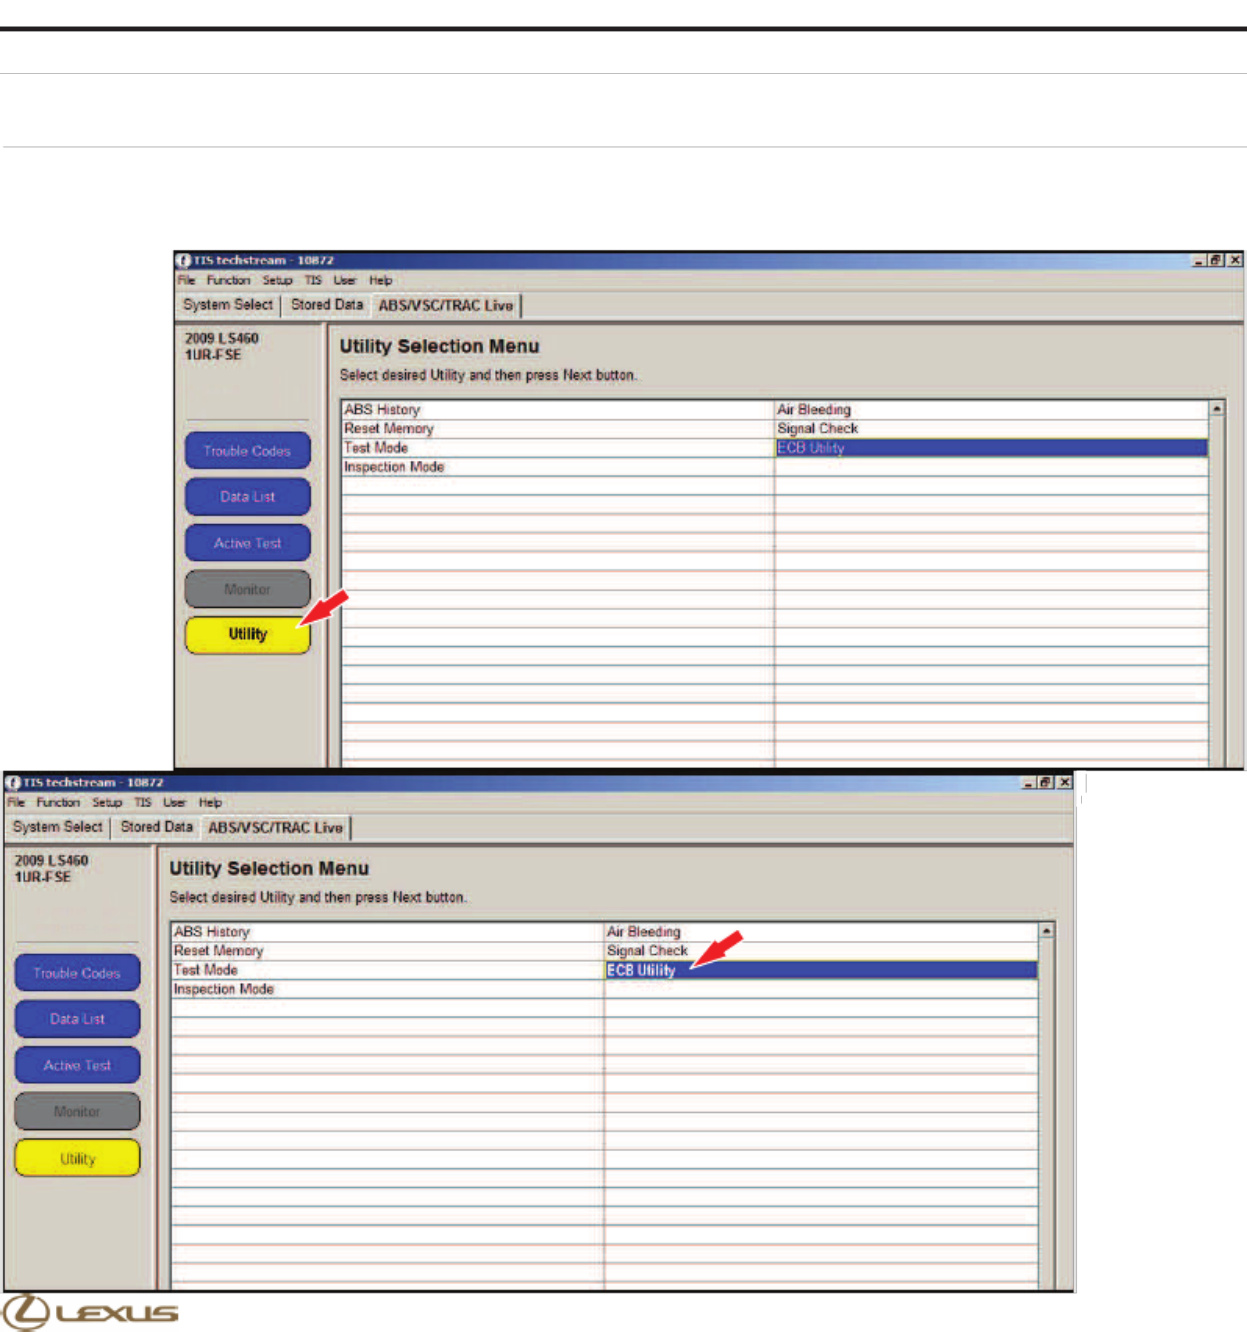The image size is (1247, 1332).
Task: Click scrollbar up arrow in upper window list
Action: [1217, 408]
